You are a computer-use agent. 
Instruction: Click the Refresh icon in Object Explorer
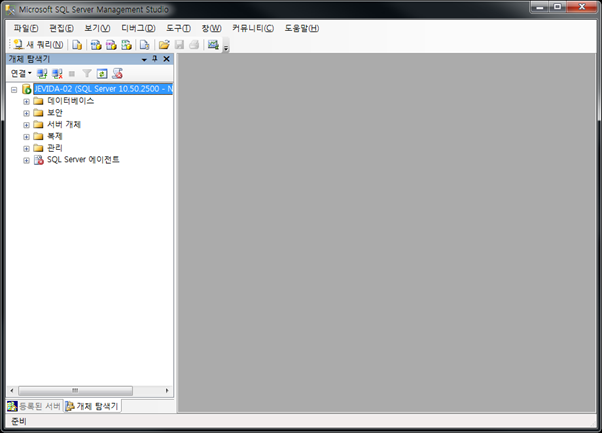point(102,73)
